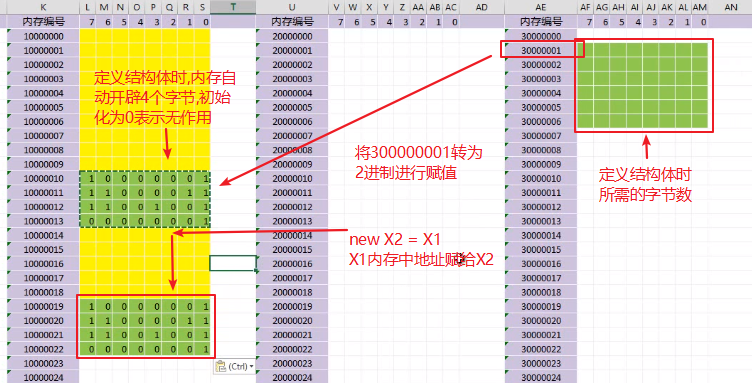Click the 内存编号 cell in column AE
The height and width of the screenshot is (383, 752).
[541, 22]
